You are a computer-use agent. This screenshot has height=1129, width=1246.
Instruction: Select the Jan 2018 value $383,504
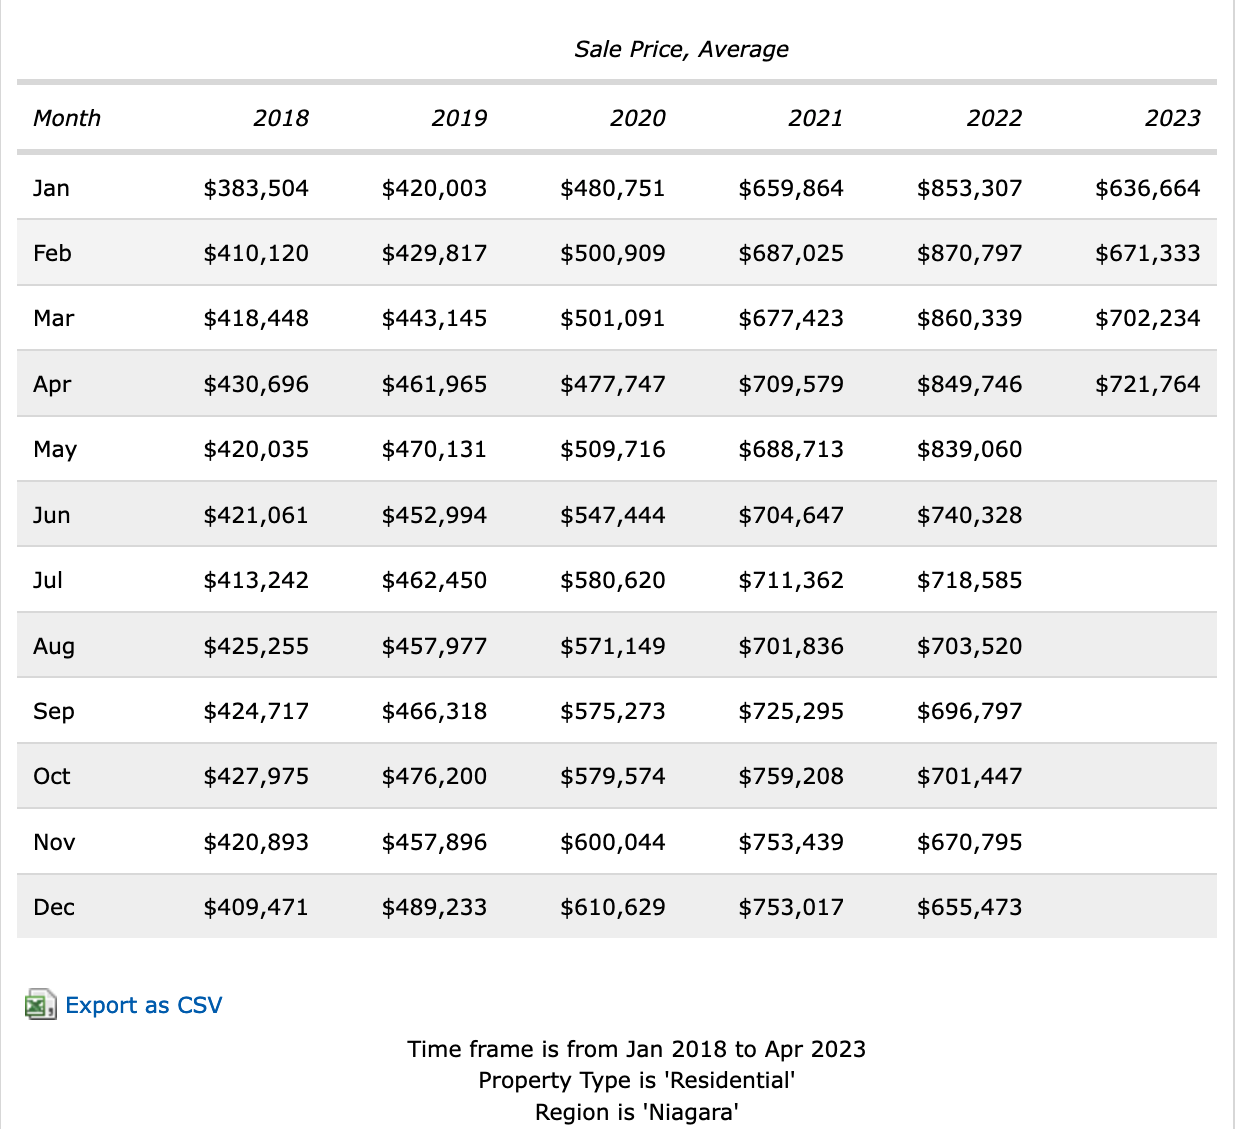256,188
